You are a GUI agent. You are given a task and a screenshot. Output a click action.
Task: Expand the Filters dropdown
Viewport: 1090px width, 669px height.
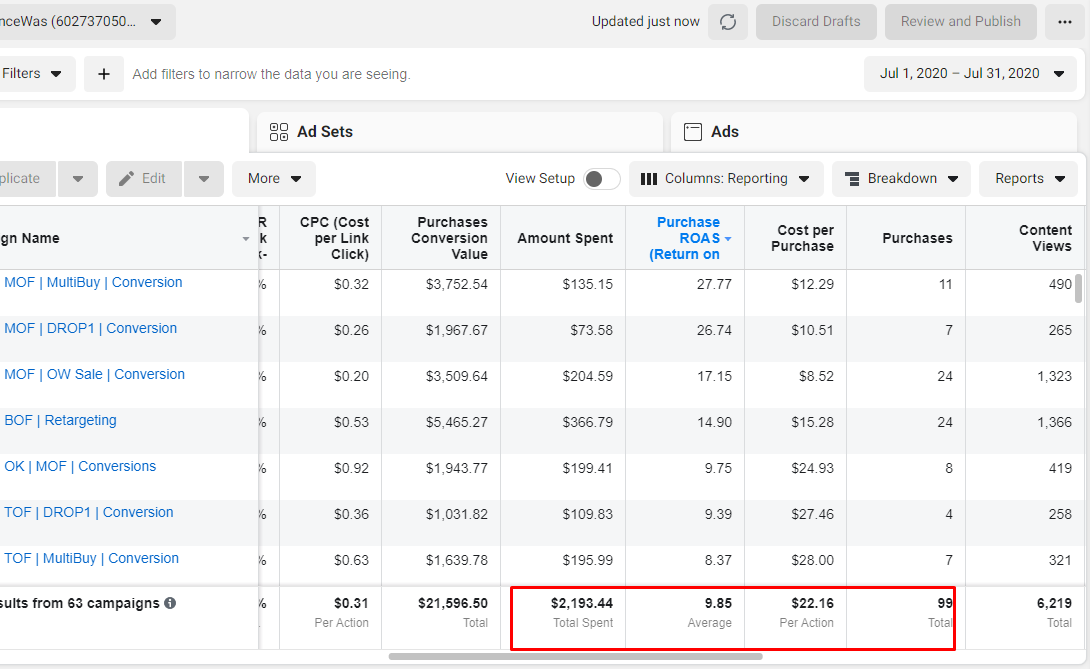[x=32, y=74]
